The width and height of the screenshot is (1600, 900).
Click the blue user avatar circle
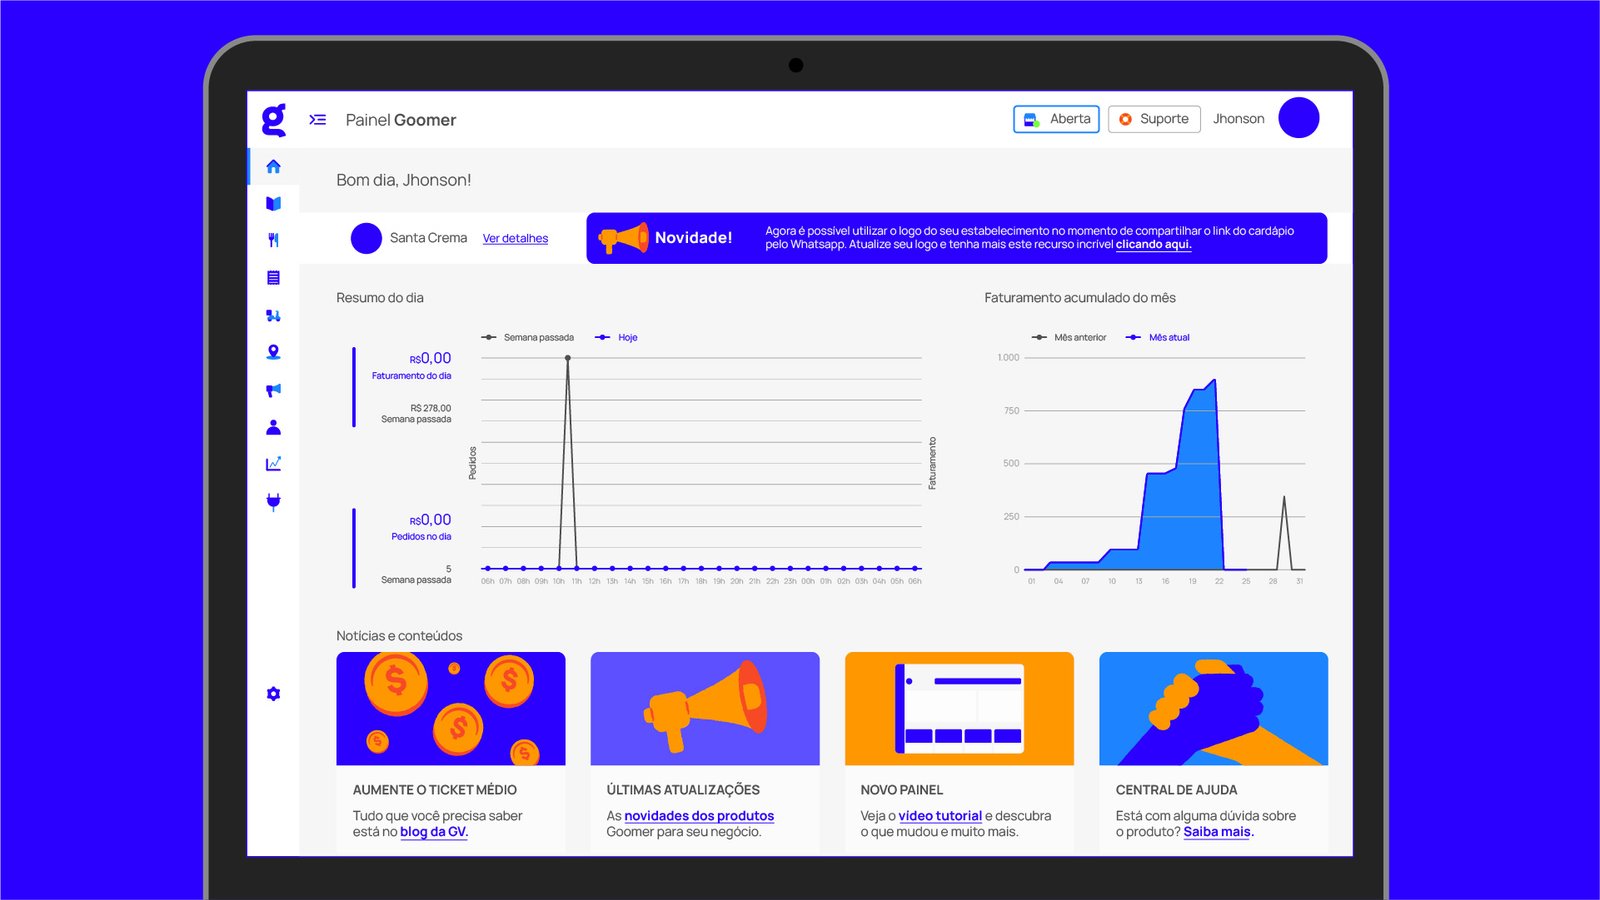tap(1299, 118)
